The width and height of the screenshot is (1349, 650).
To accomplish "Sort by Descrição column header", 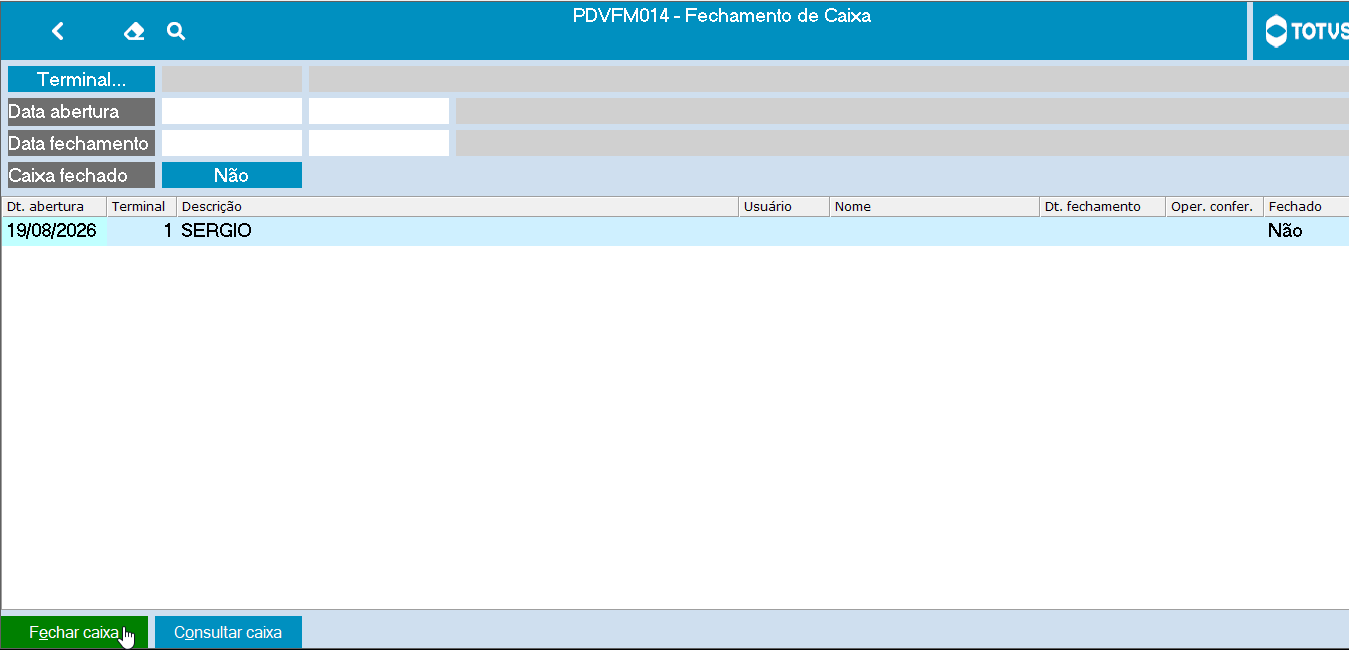I will click(458, 206).
